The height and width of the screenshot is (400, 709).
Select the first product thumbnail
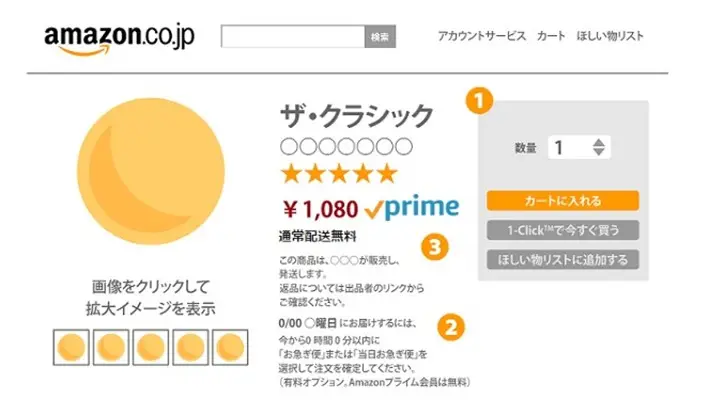tap(71, 347)
